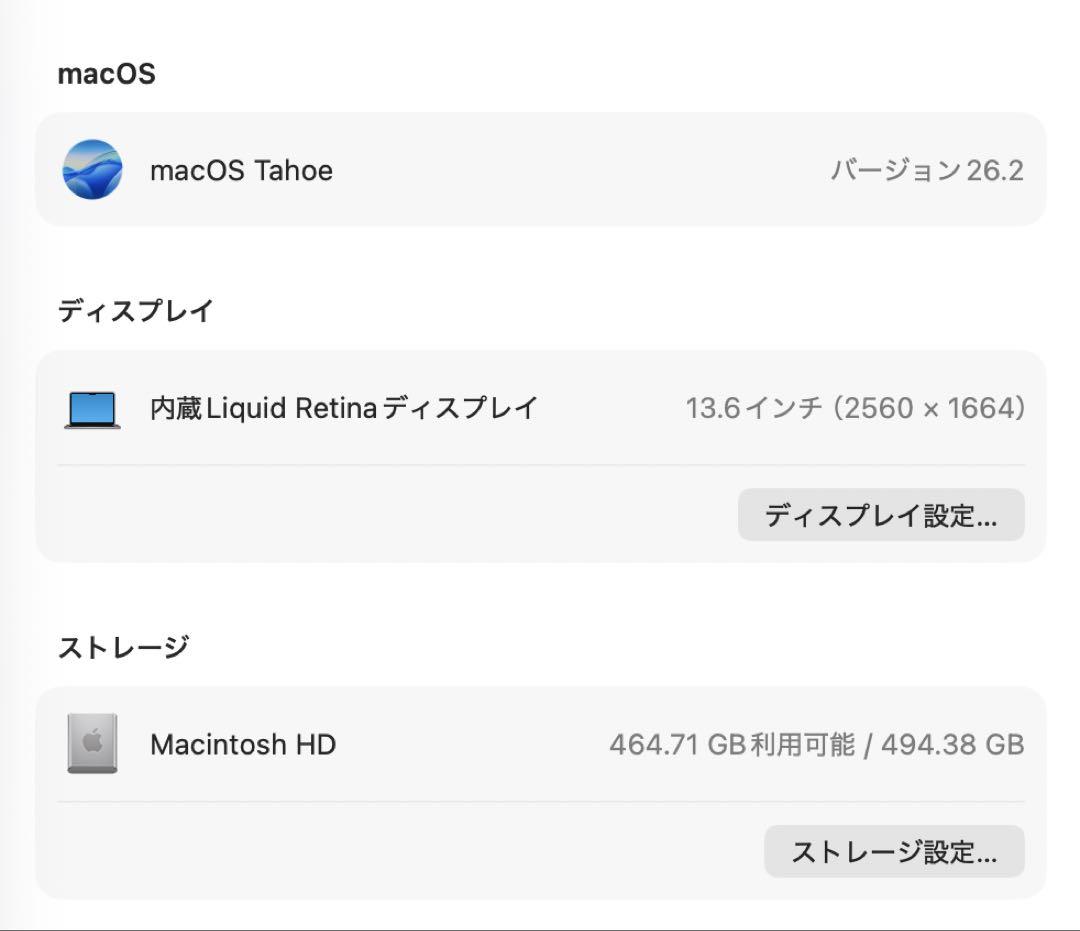Viewport: 1080px width, 931px height.
Task: Click the ストレージ section header
Action: (123, 646)
